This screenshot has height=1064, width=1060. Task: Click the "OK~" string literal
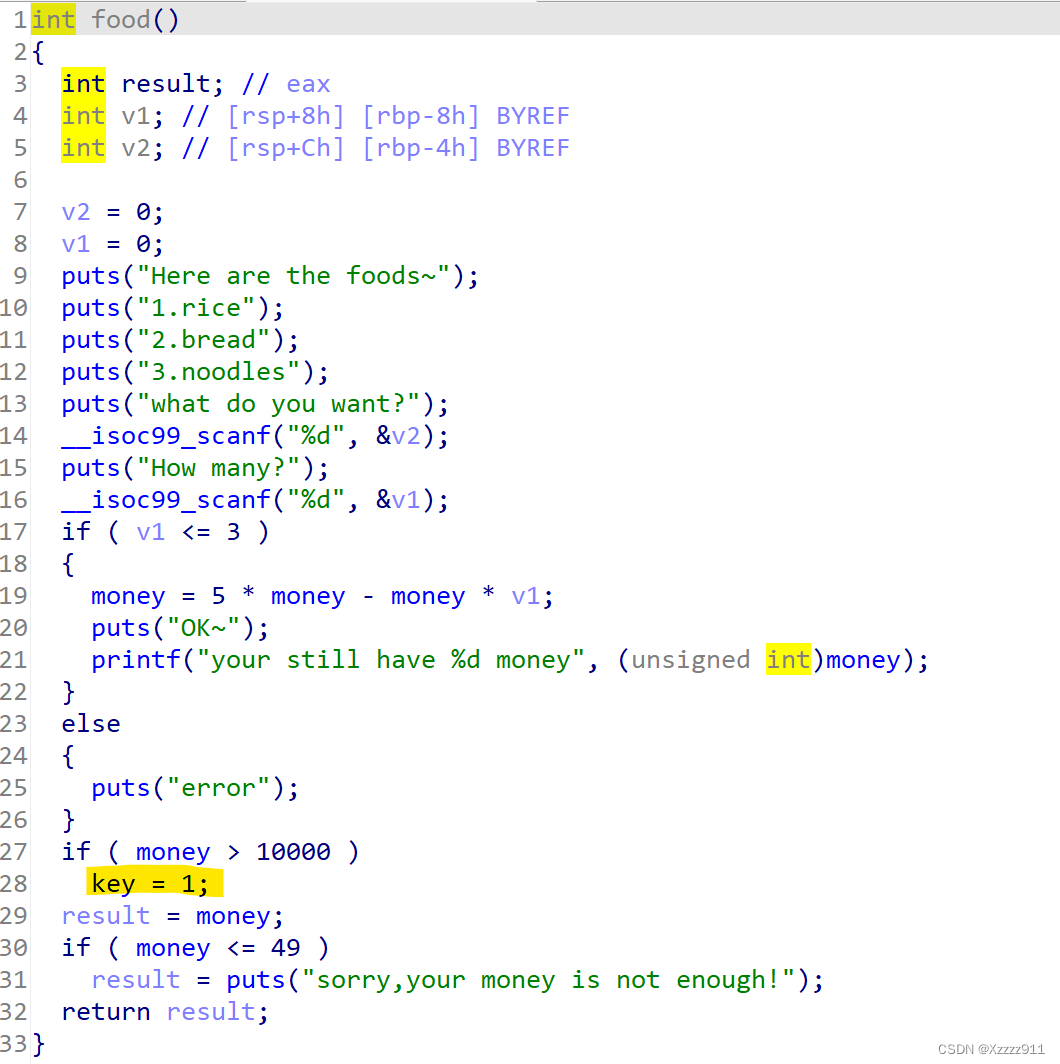tap(203, 628)
